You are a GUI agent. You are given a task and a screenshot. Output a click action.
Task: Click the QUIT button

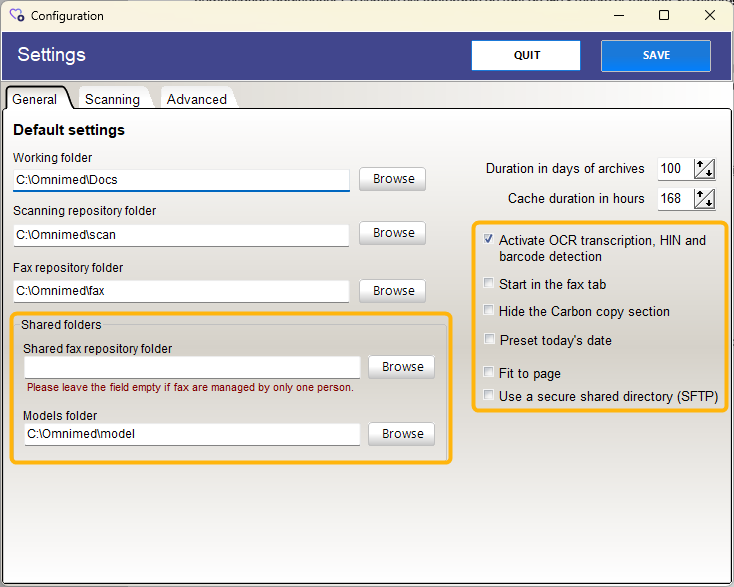(x=526, y=55)
